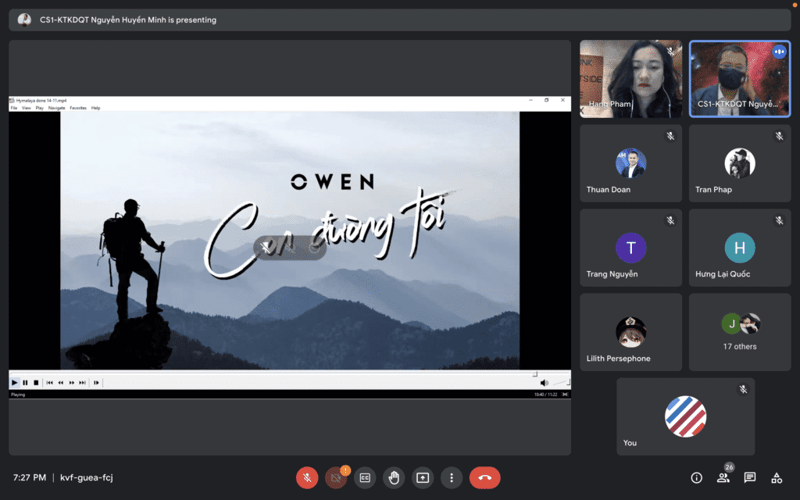
Task: Click the muted mic icon on your tile
Action: (743, 389)
